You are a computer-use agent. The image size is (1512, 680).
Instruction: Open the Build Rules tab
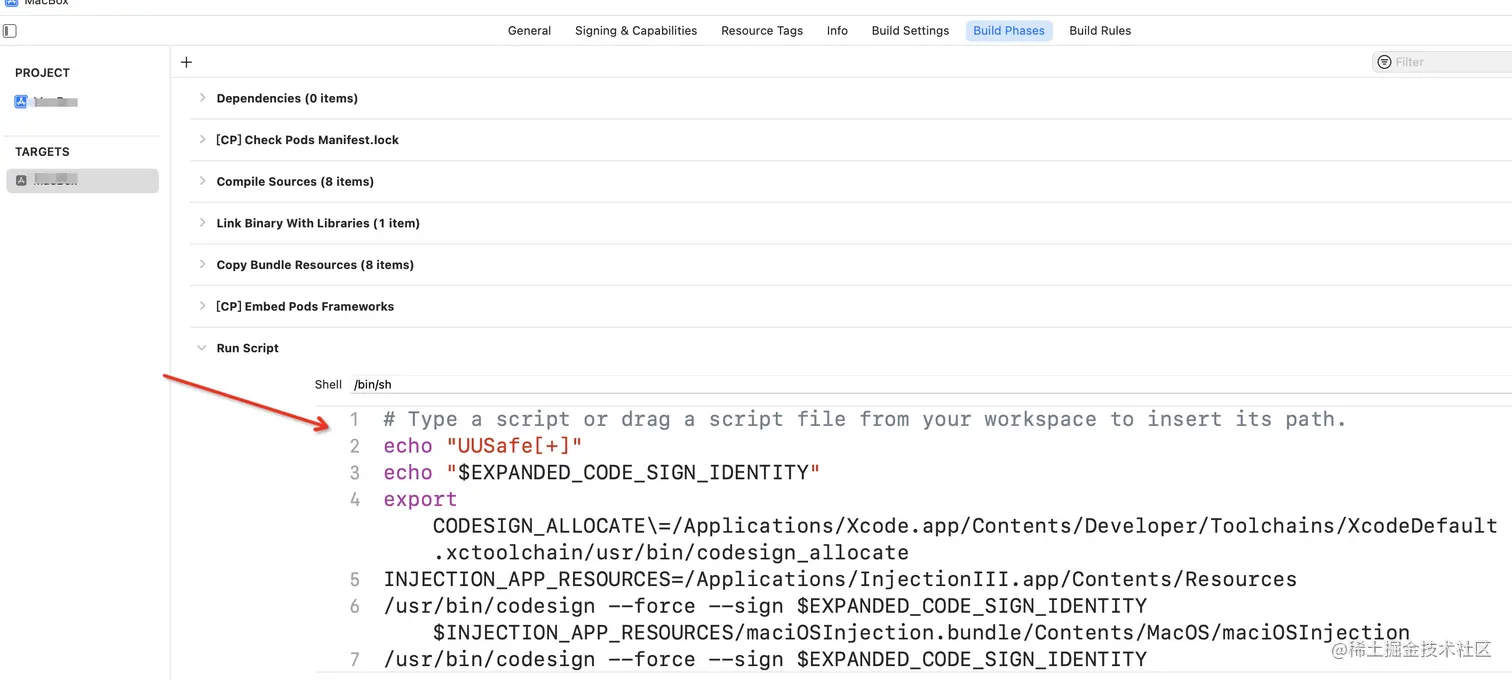[1100, 31]
